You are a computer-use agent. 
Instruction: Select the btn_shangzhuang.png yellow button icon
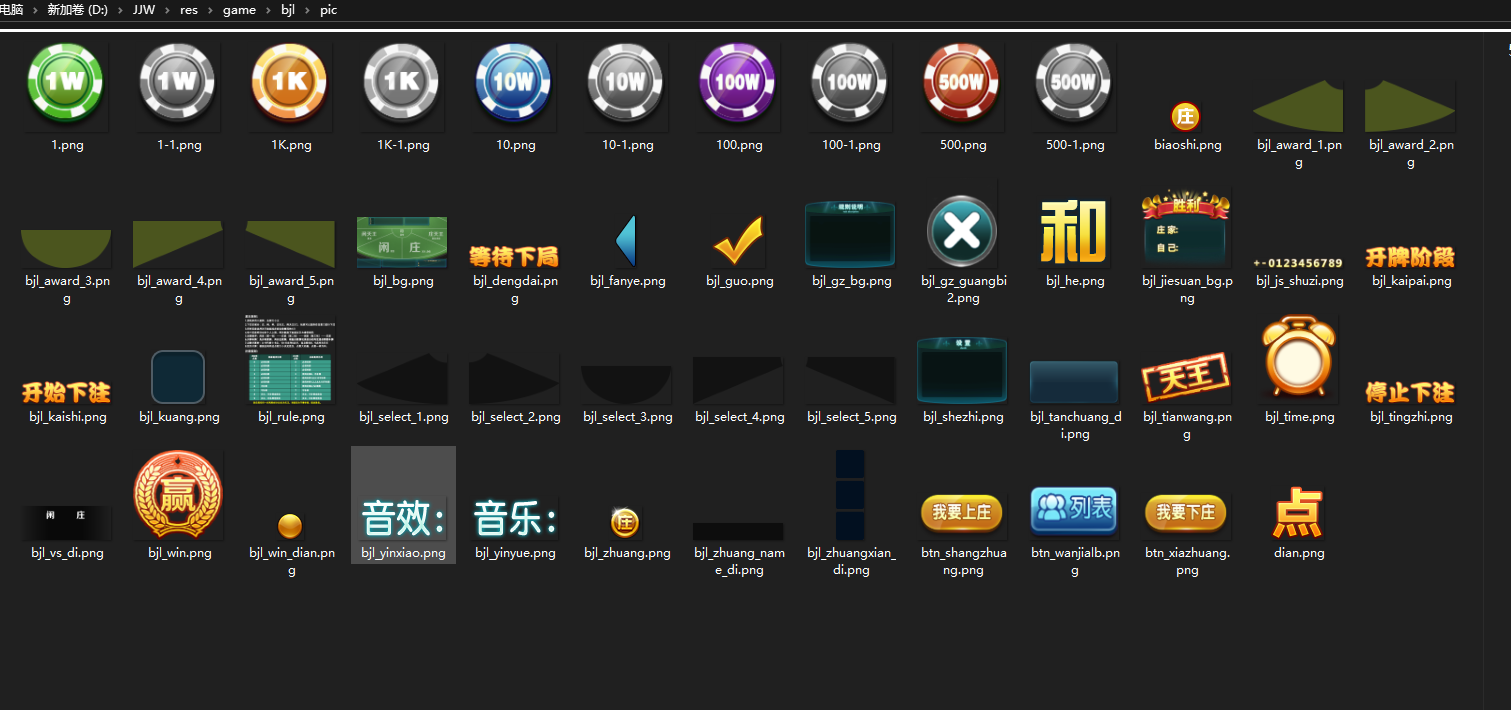[x=961, y=512]
